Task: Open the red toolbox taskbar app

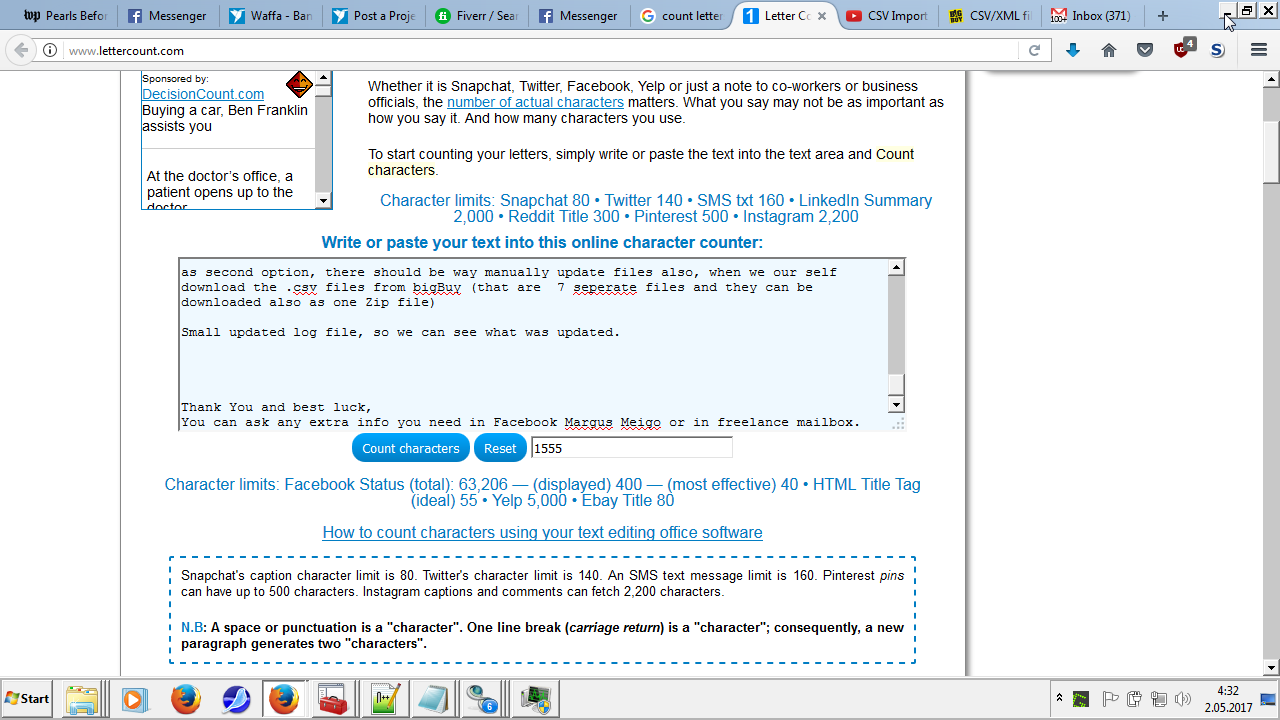Action: [332, 699]
